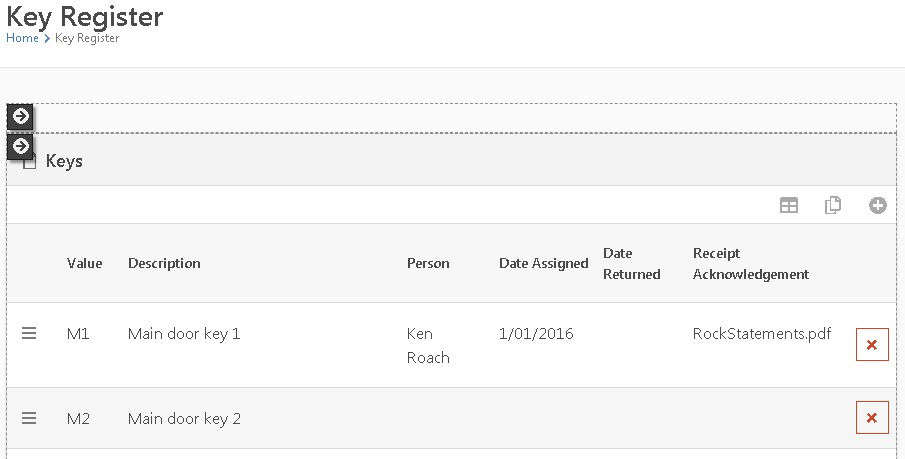
Task: Click the Value column header
Action: point(85,263)
